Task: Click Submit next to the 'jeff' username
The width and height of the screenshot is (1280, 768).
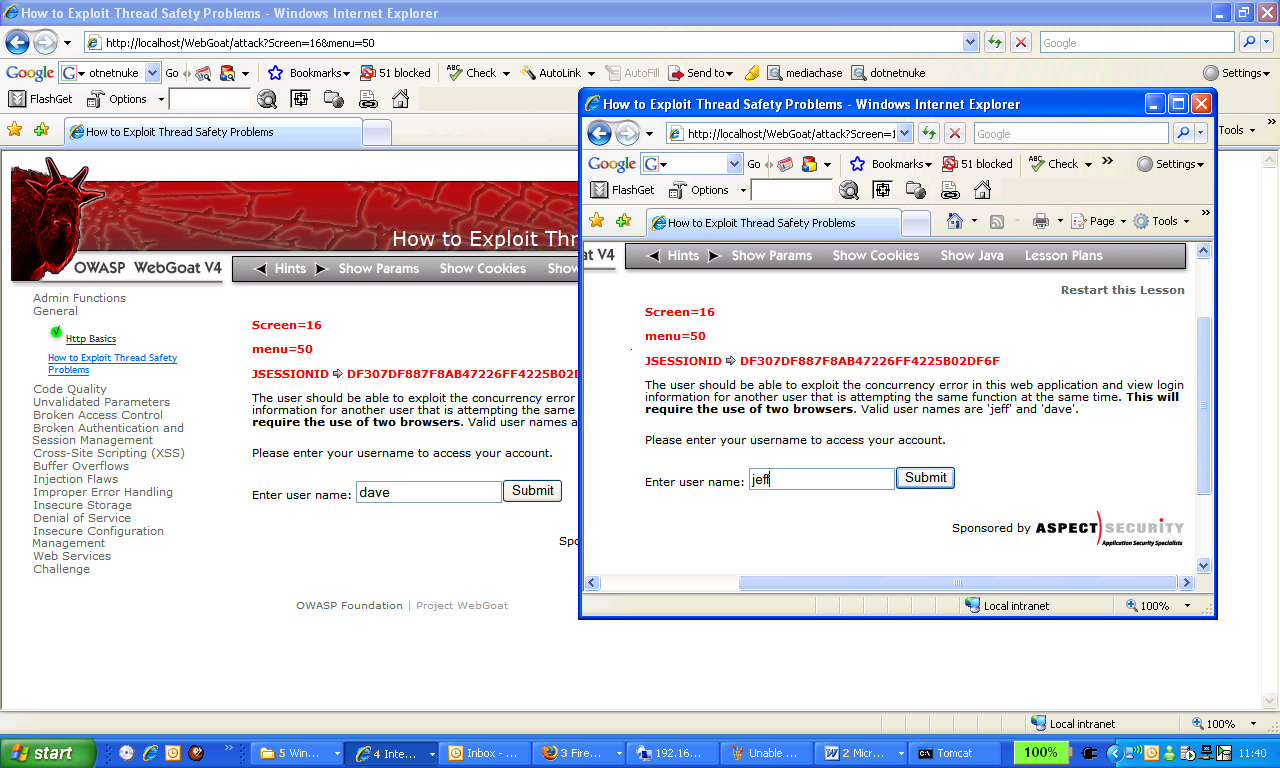Action: click(925, 478)
